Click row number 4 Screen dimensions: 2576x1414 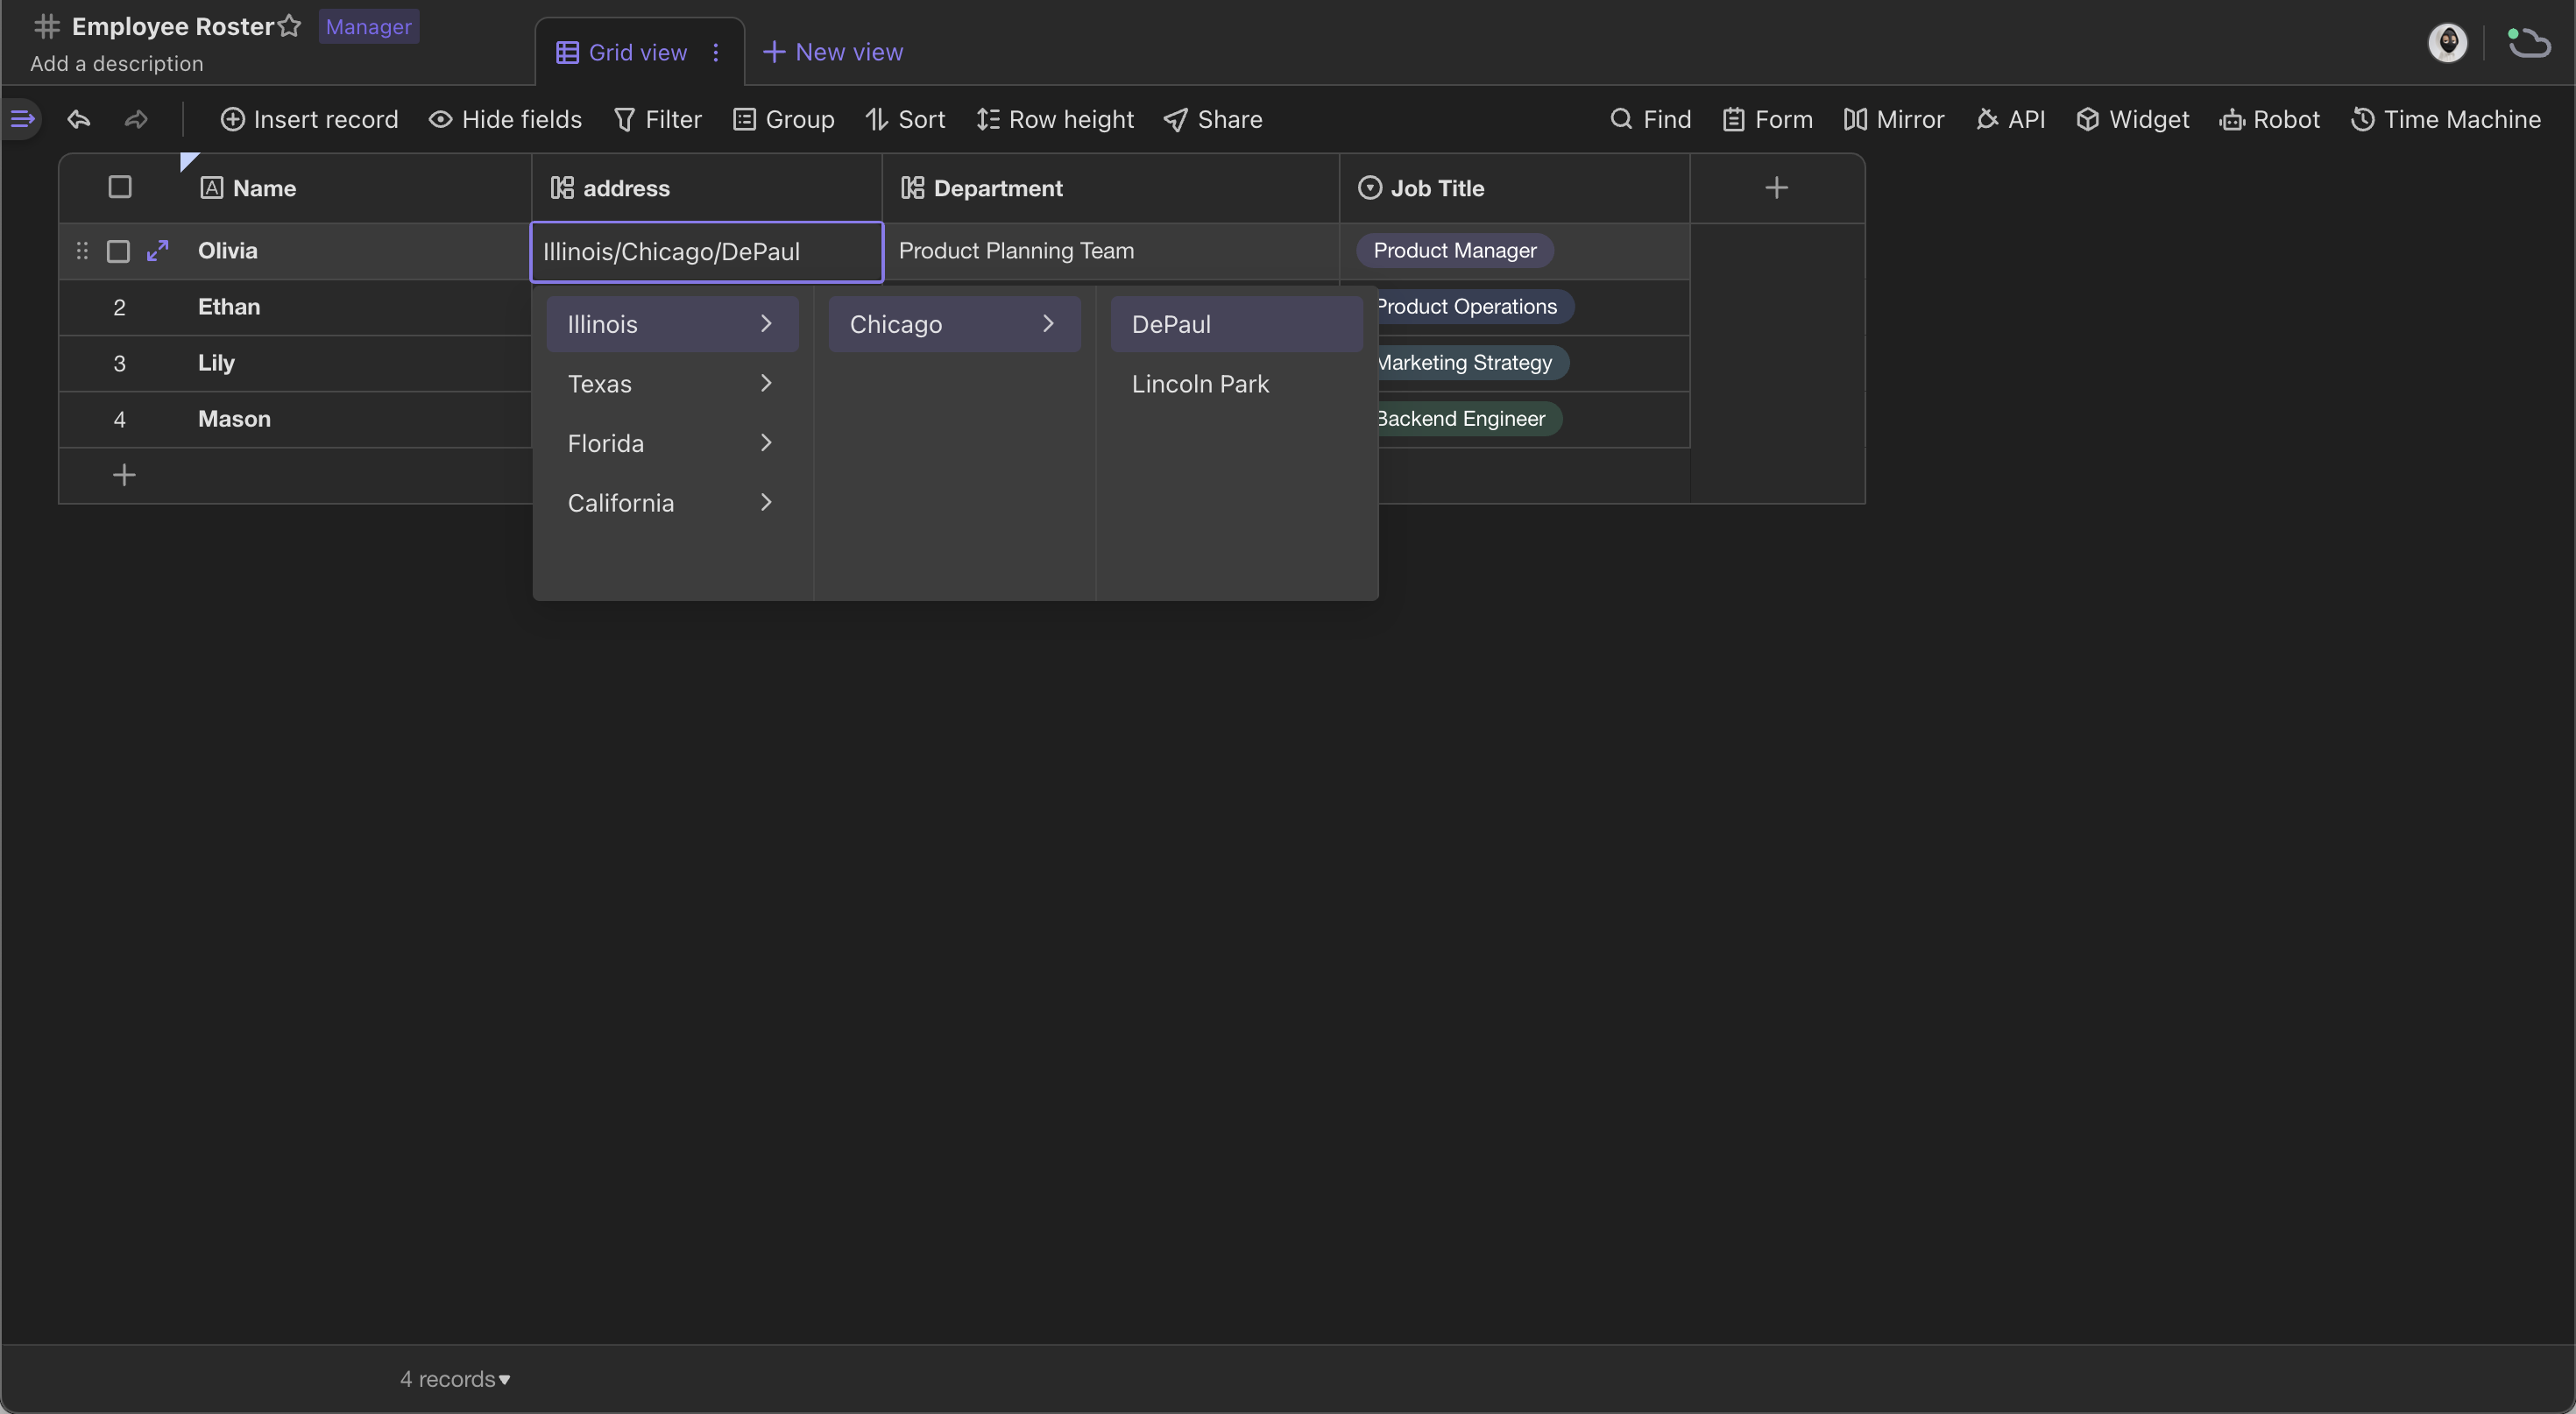(120, 419)
